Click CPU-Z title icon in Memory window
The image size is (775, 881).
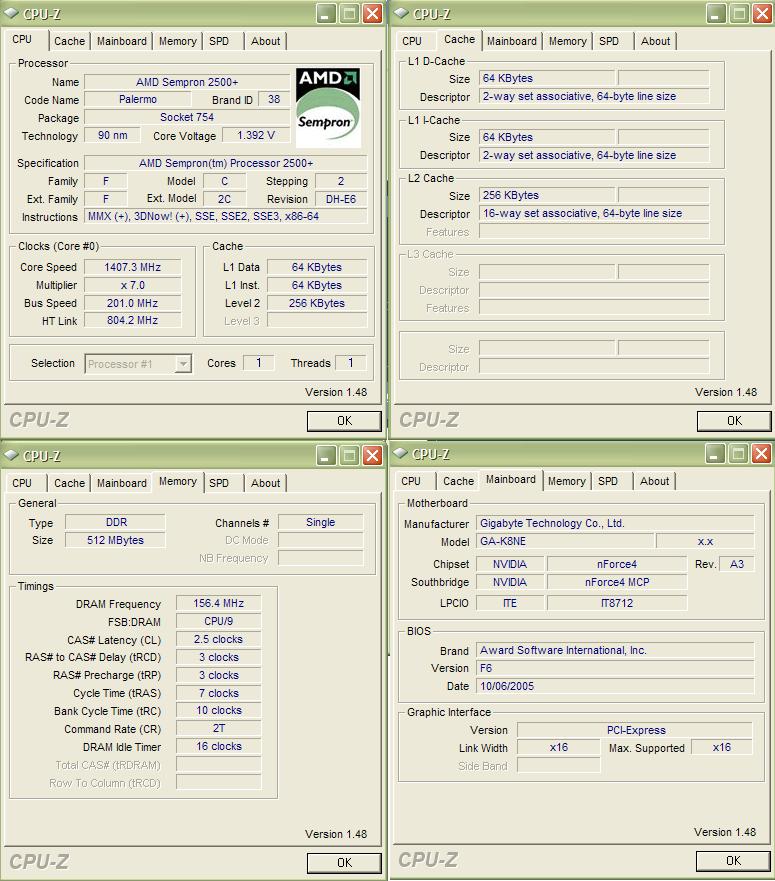[11, 455]
